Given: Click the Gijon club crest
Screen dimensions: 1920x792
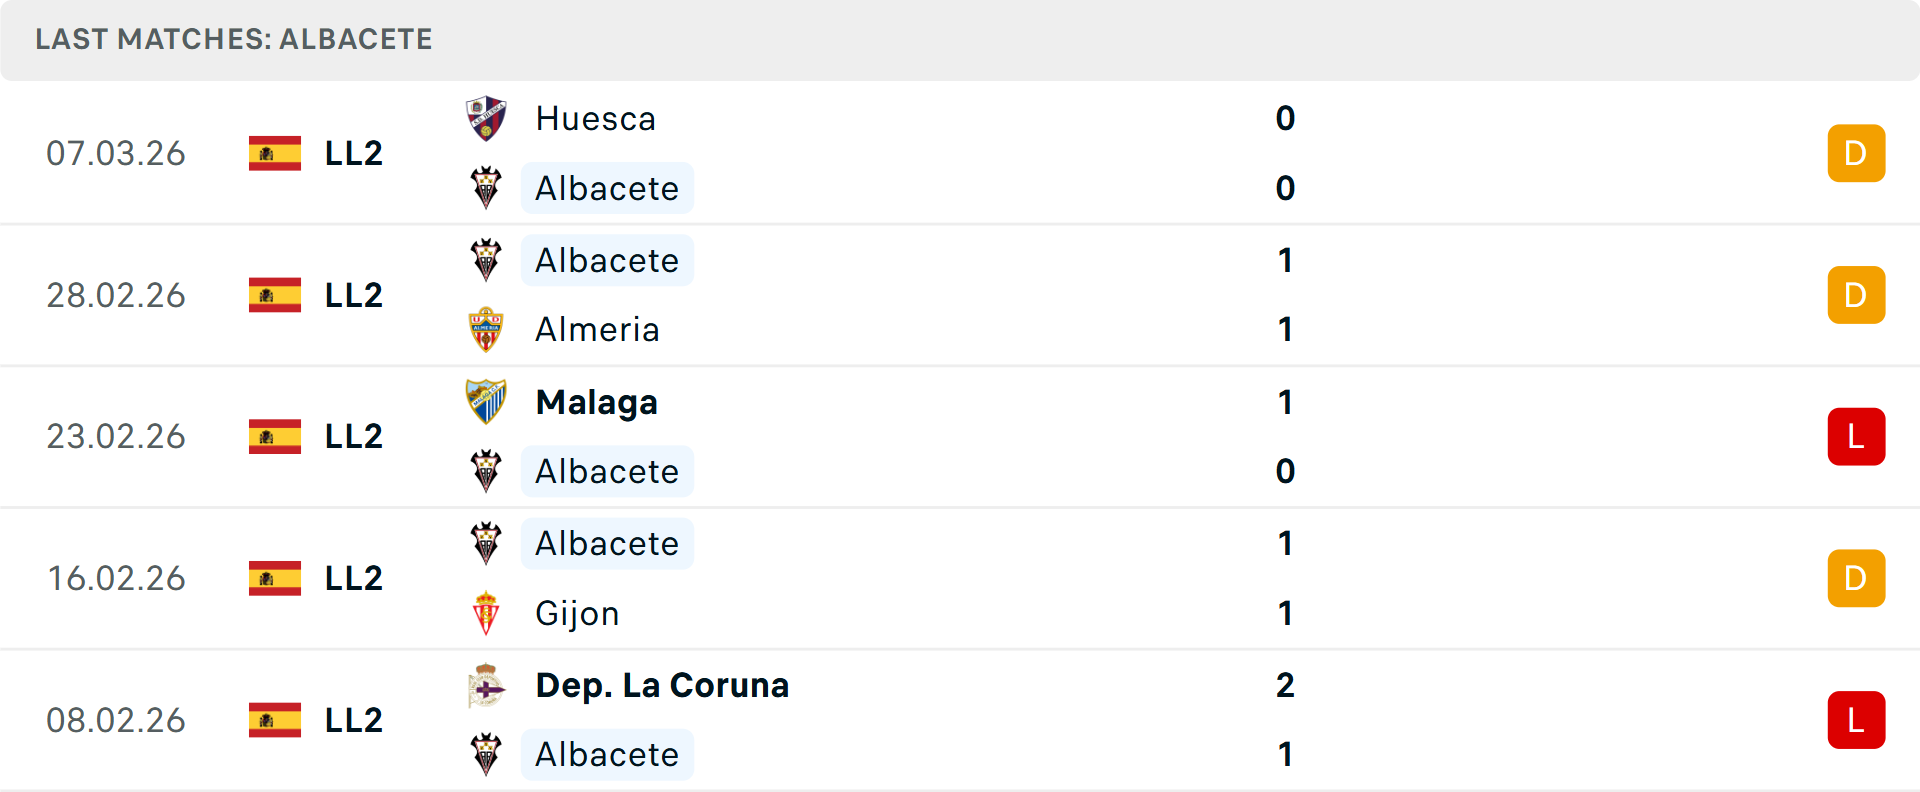Looking at the screenshot, I should 486,613.
